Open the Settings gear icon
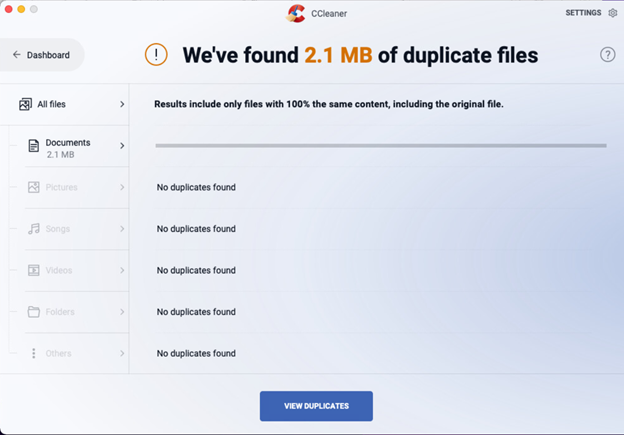 tap(613, 13)
